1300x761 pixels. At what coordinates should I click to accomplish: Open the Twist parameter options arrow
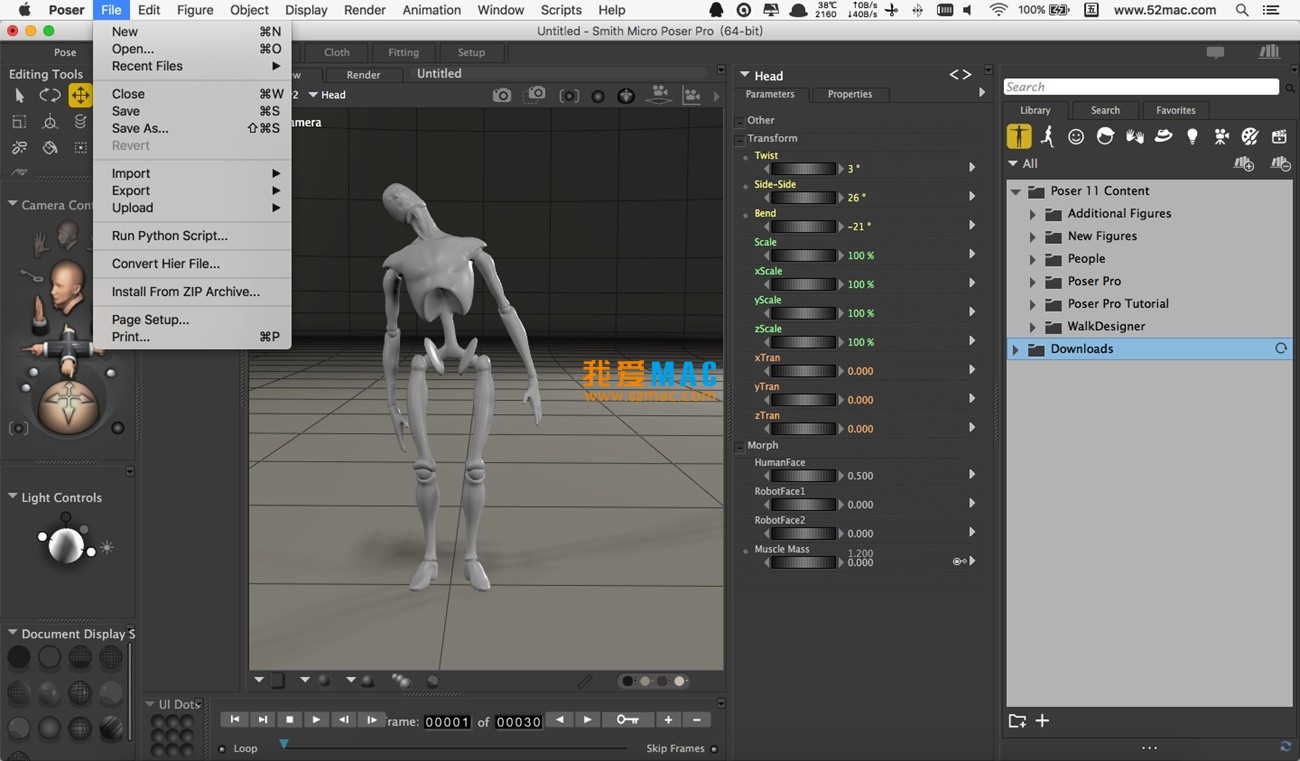971,168
